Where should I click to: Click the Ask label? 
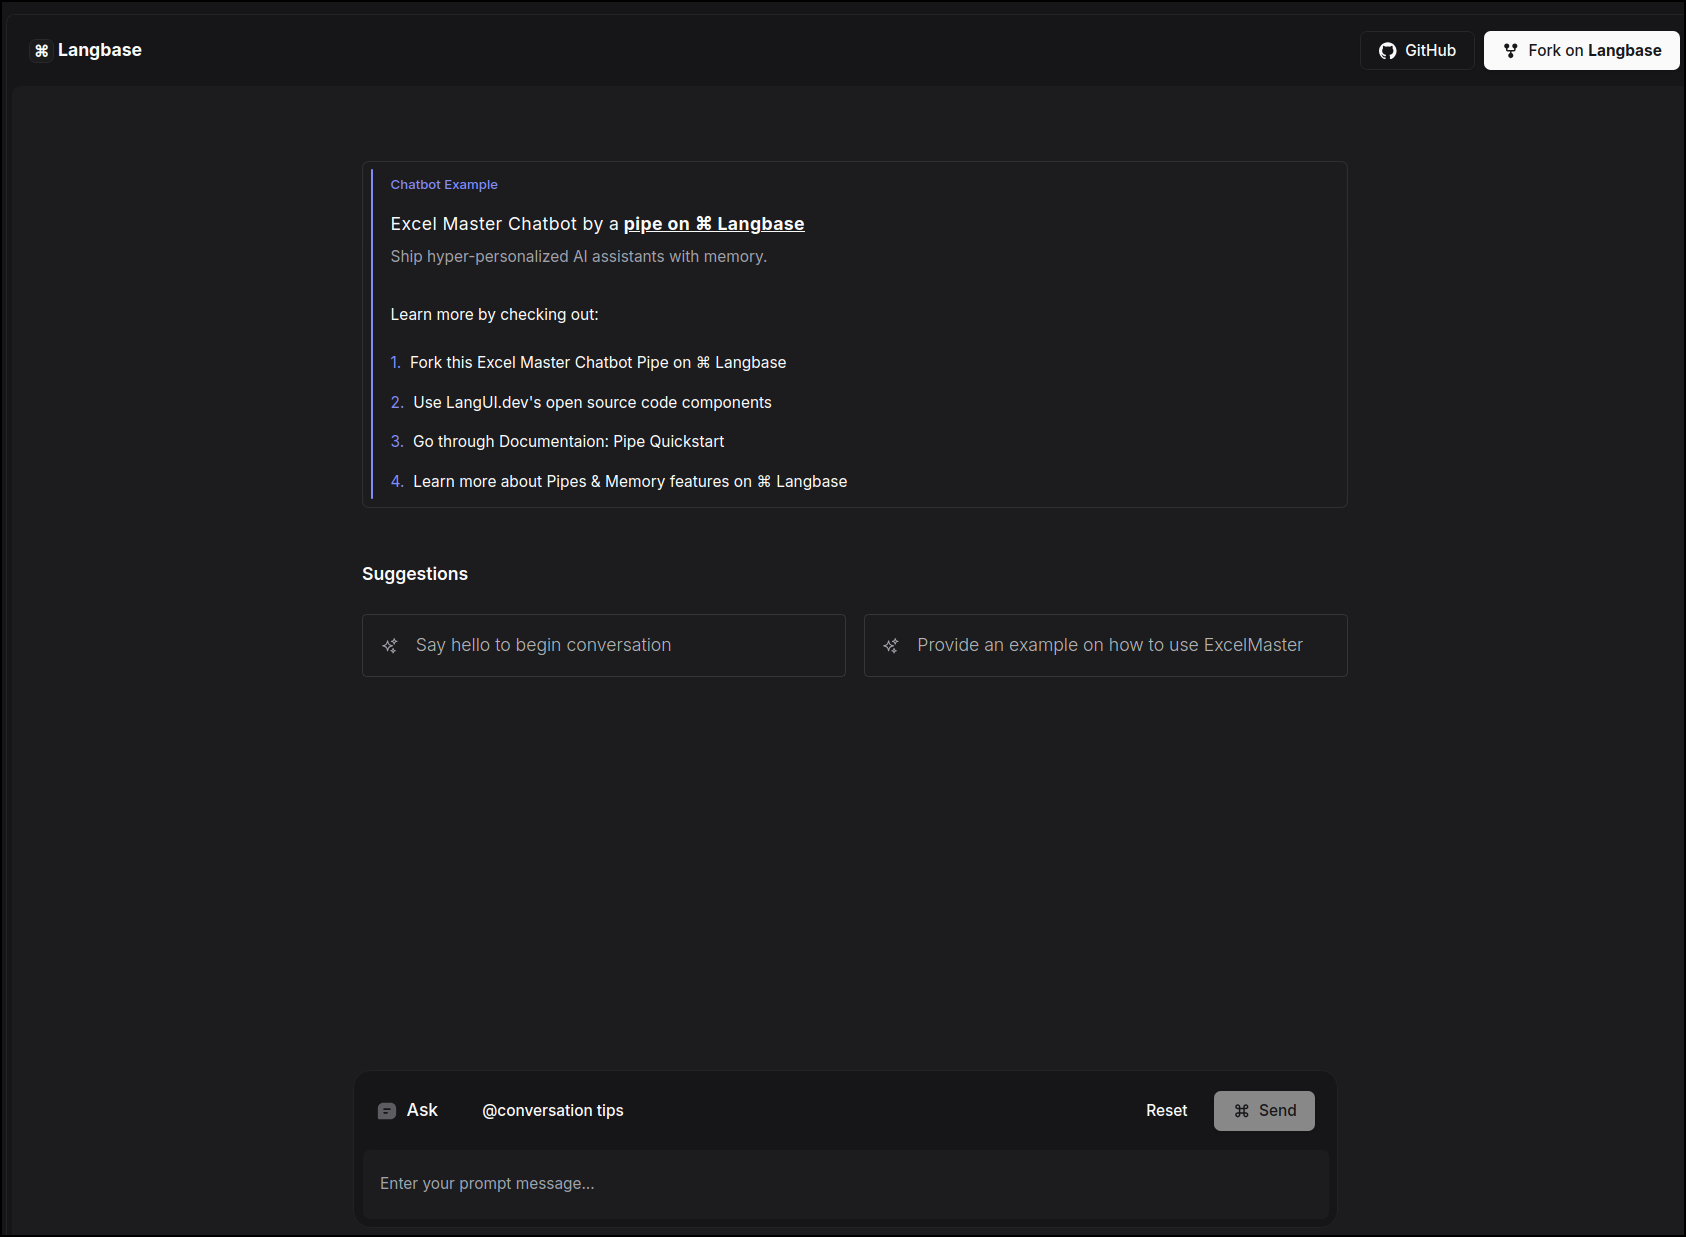(x=422, y=1110)
